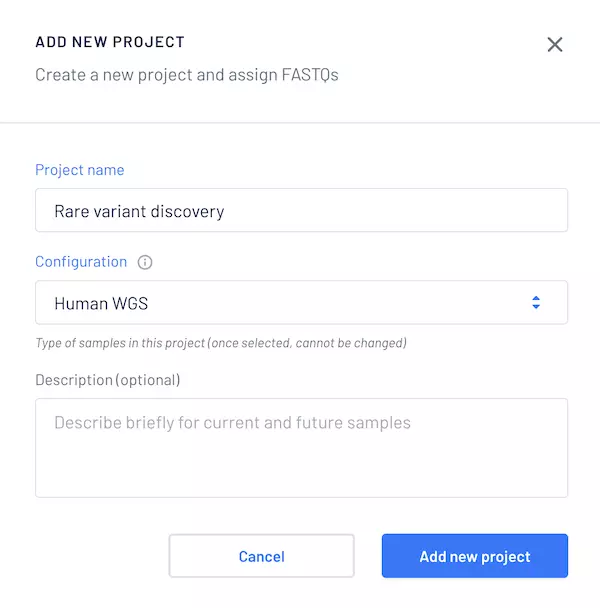Submit with Add new project button
The image size is (600, 608).
(474, 556)
